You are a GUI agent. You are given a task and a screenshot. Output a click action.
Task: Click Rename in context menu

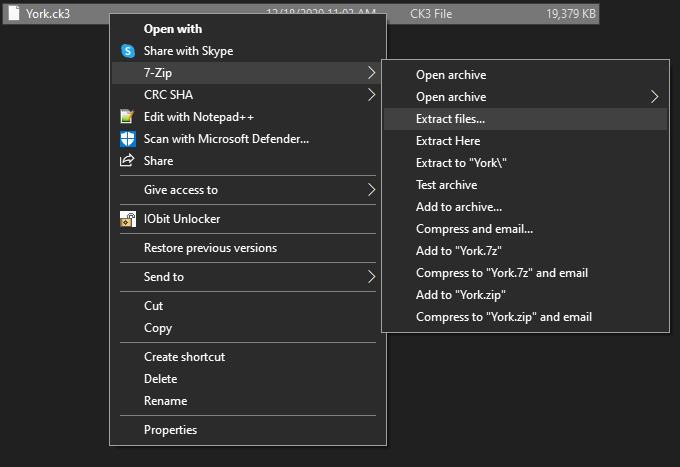click(x=165, y=401)
